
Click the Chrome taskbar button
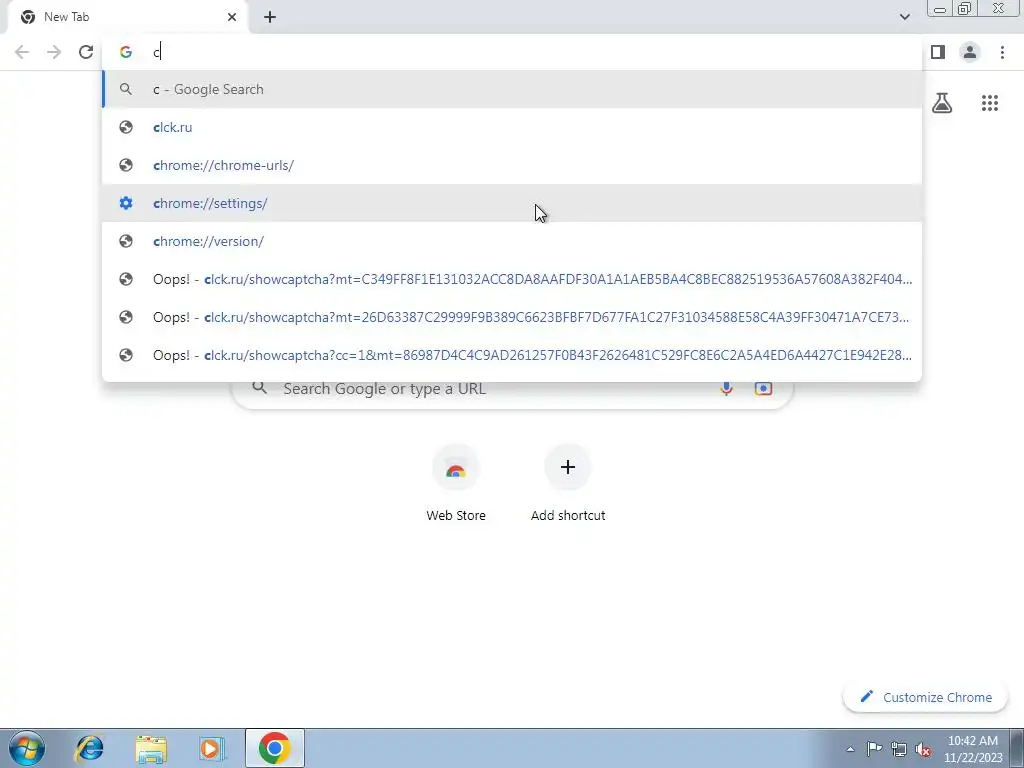click(x=274, y=748)
